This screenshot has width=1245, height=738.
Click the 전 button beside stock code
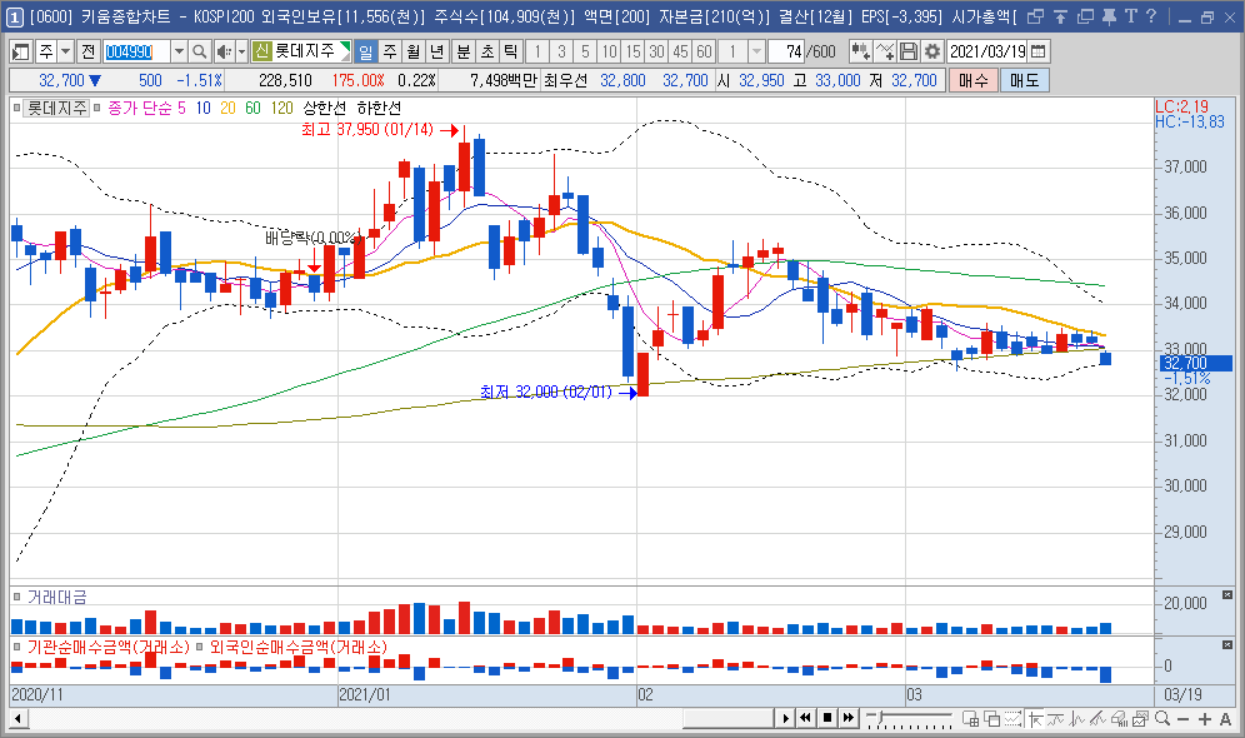point(88,52)
